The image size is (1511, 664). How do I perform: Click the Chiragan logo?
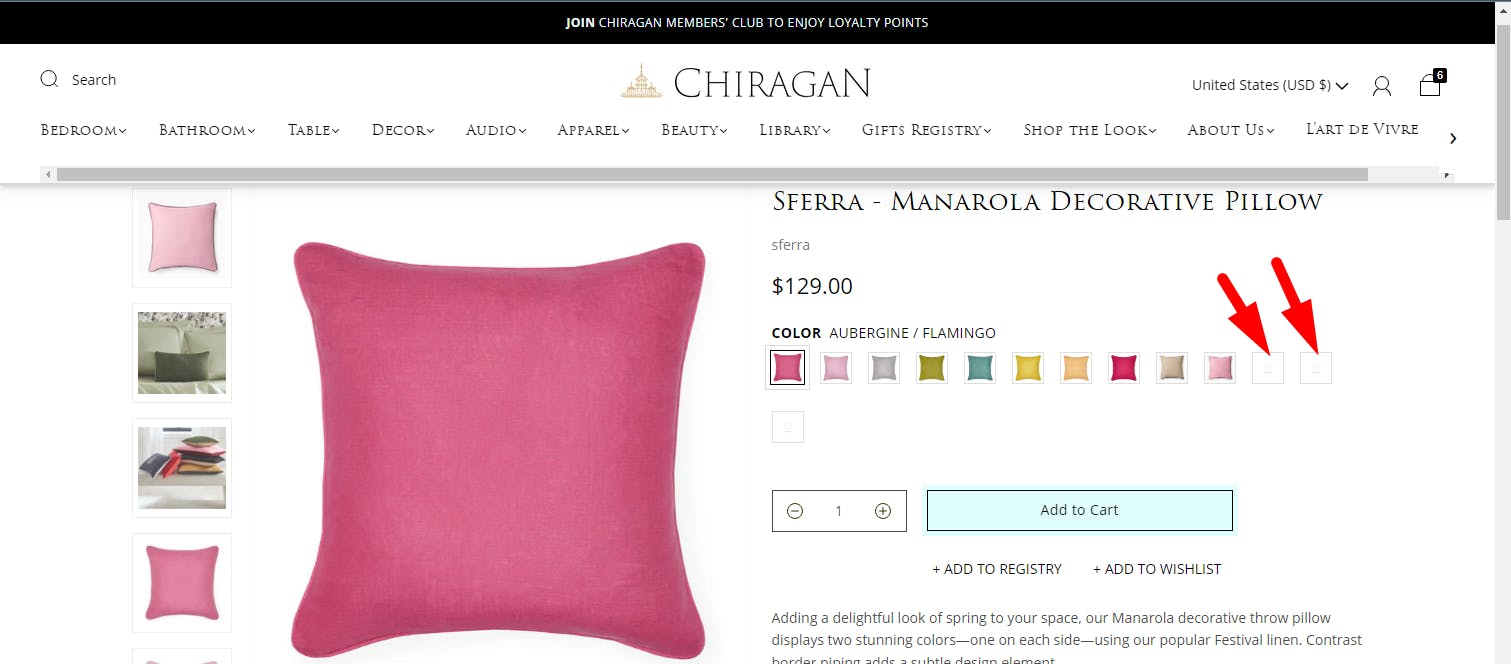[745, 82]
